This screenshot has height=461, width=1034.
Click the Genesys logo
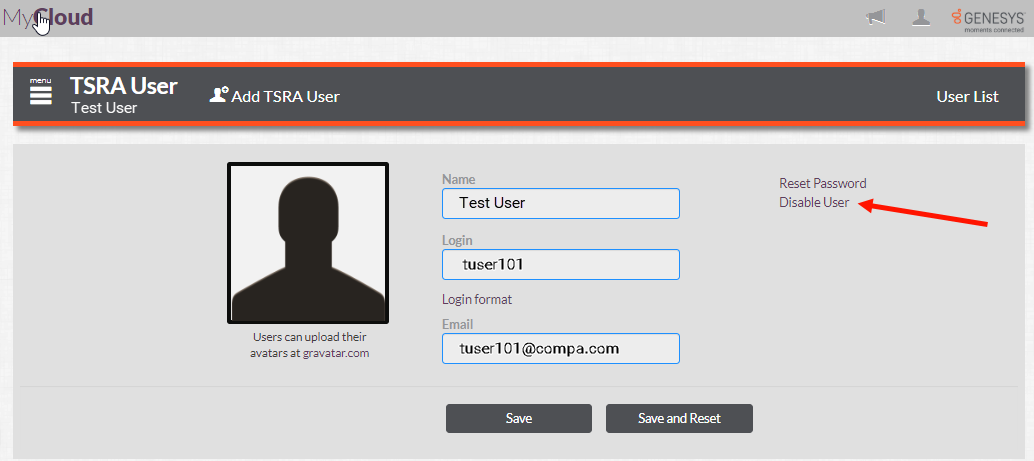point(987,18)
